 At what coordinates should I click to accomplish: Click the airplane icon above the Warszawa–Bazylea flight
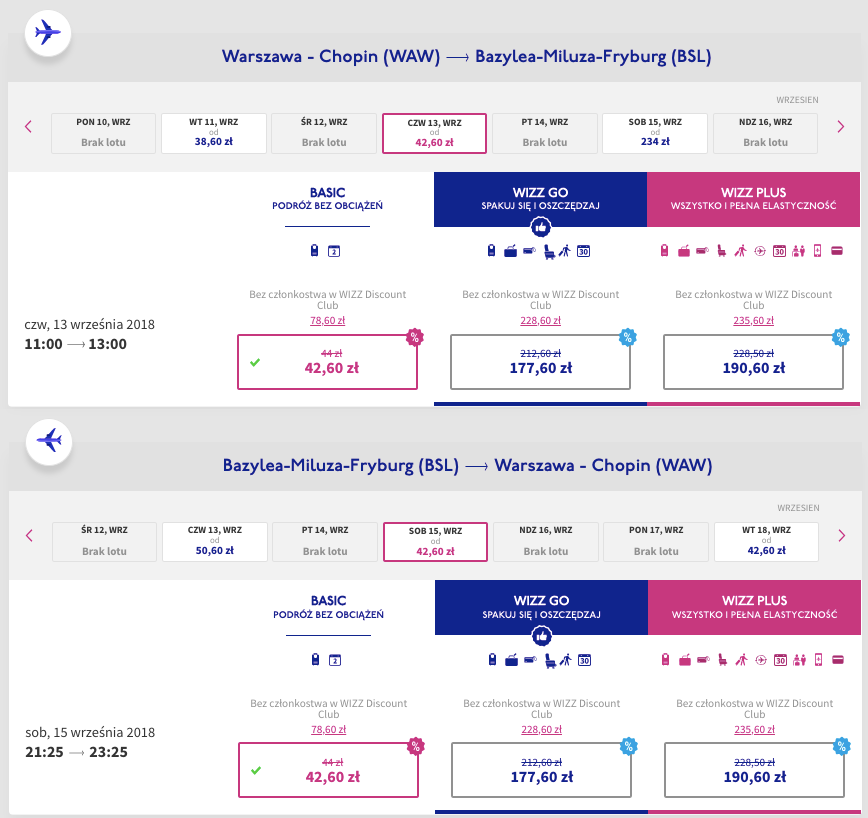click(47, 31)
